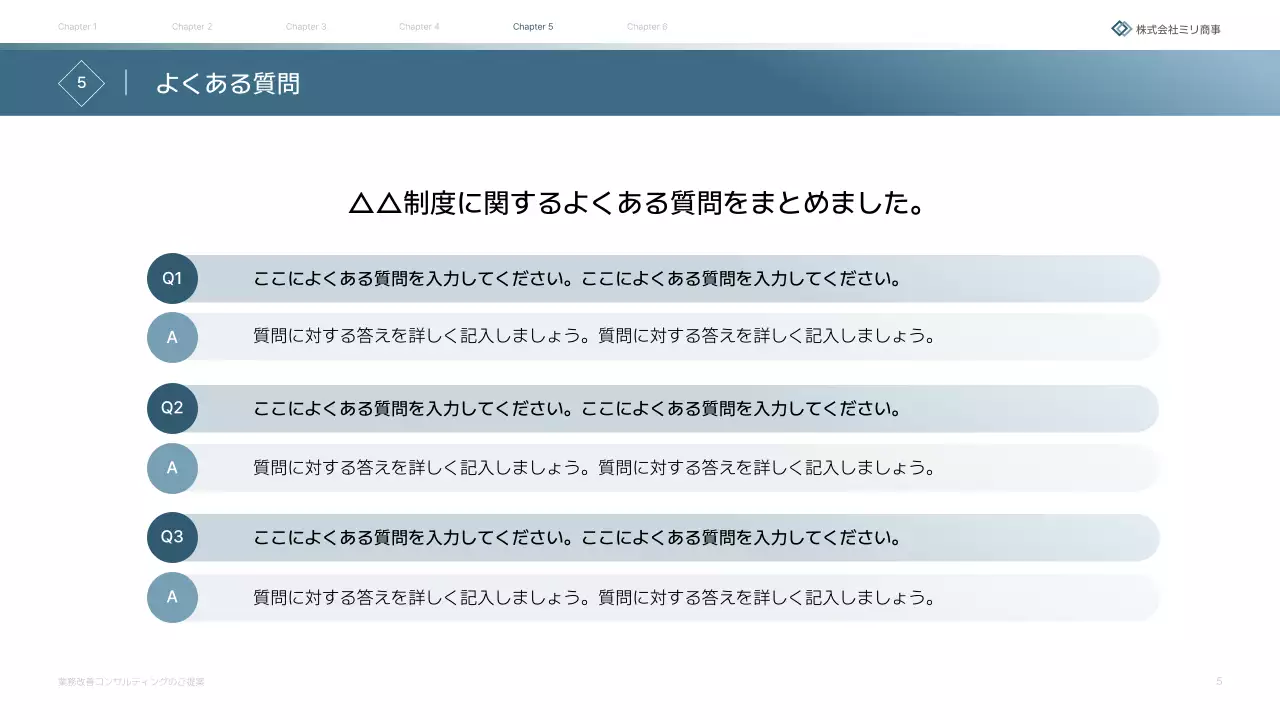Navigate to Chapter 6
Screen dimensions: 1280x720
click(647, 27)
